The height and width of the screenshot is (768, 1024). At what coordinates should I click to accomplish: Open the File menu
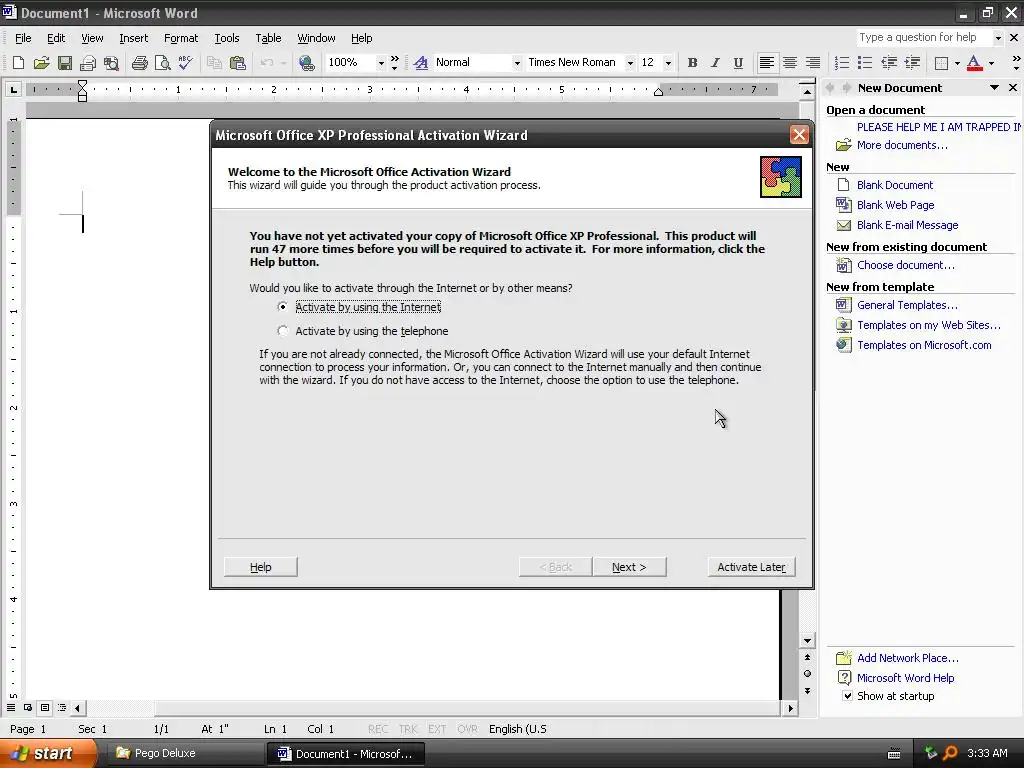[x=23, y=39]
